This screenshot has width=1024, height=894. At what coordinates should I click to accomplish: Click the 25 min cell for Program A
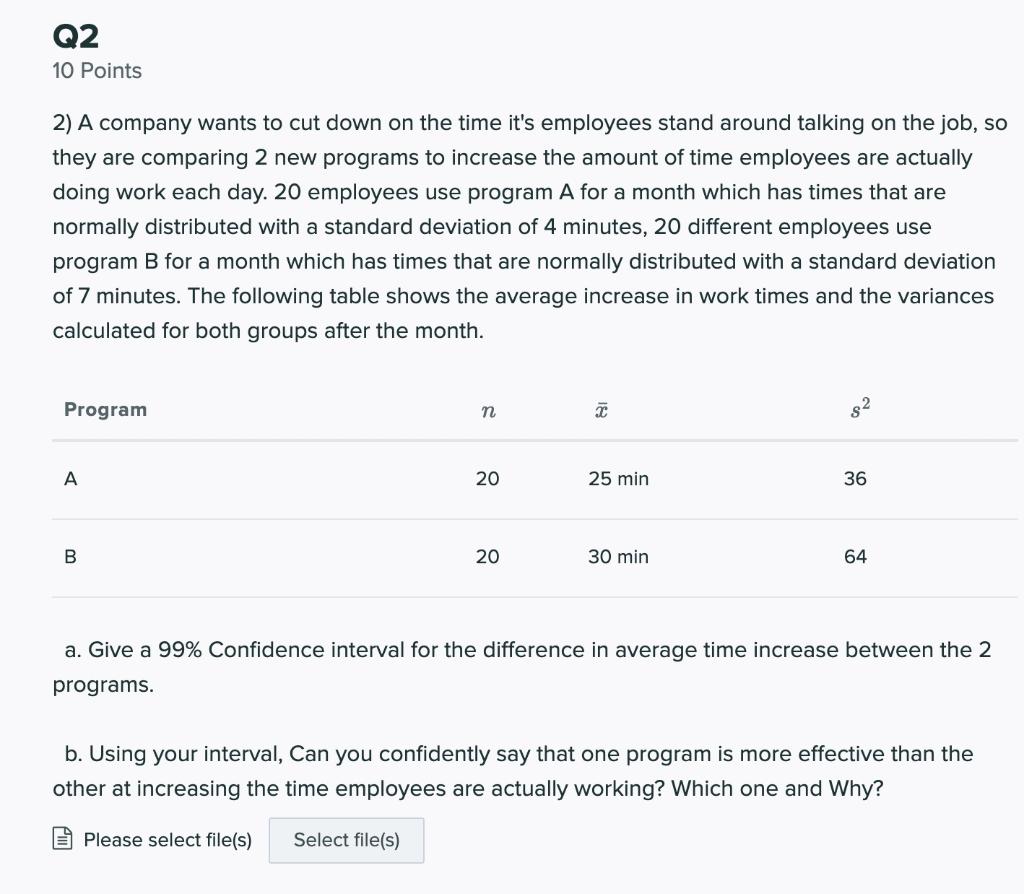(618, 478)
